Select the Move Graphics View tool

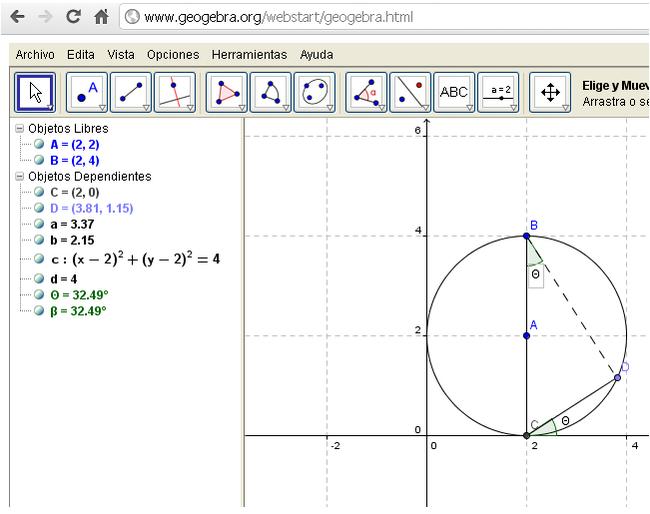coord(550,93)
